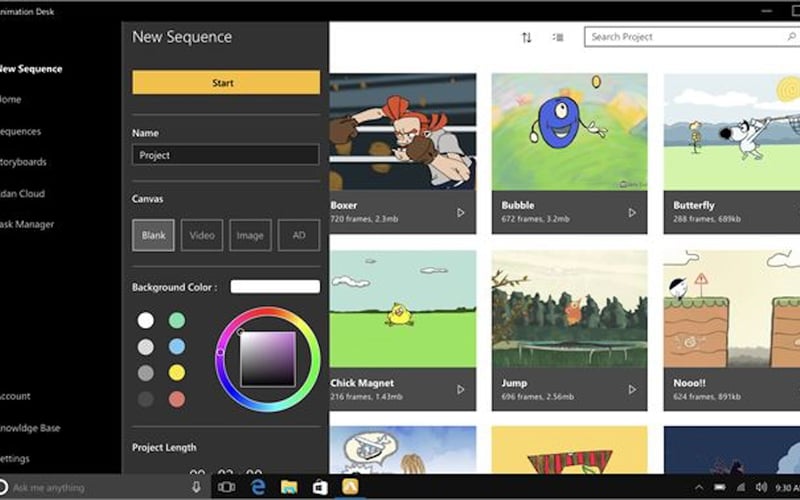Play the Chick Magnet animation
800x500 pixels.
460,389
